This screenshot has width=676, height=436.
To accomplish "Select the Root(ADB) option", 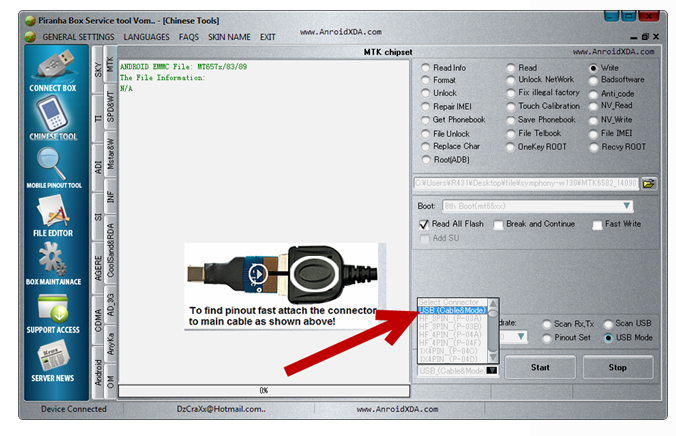I will pos(426,160).
